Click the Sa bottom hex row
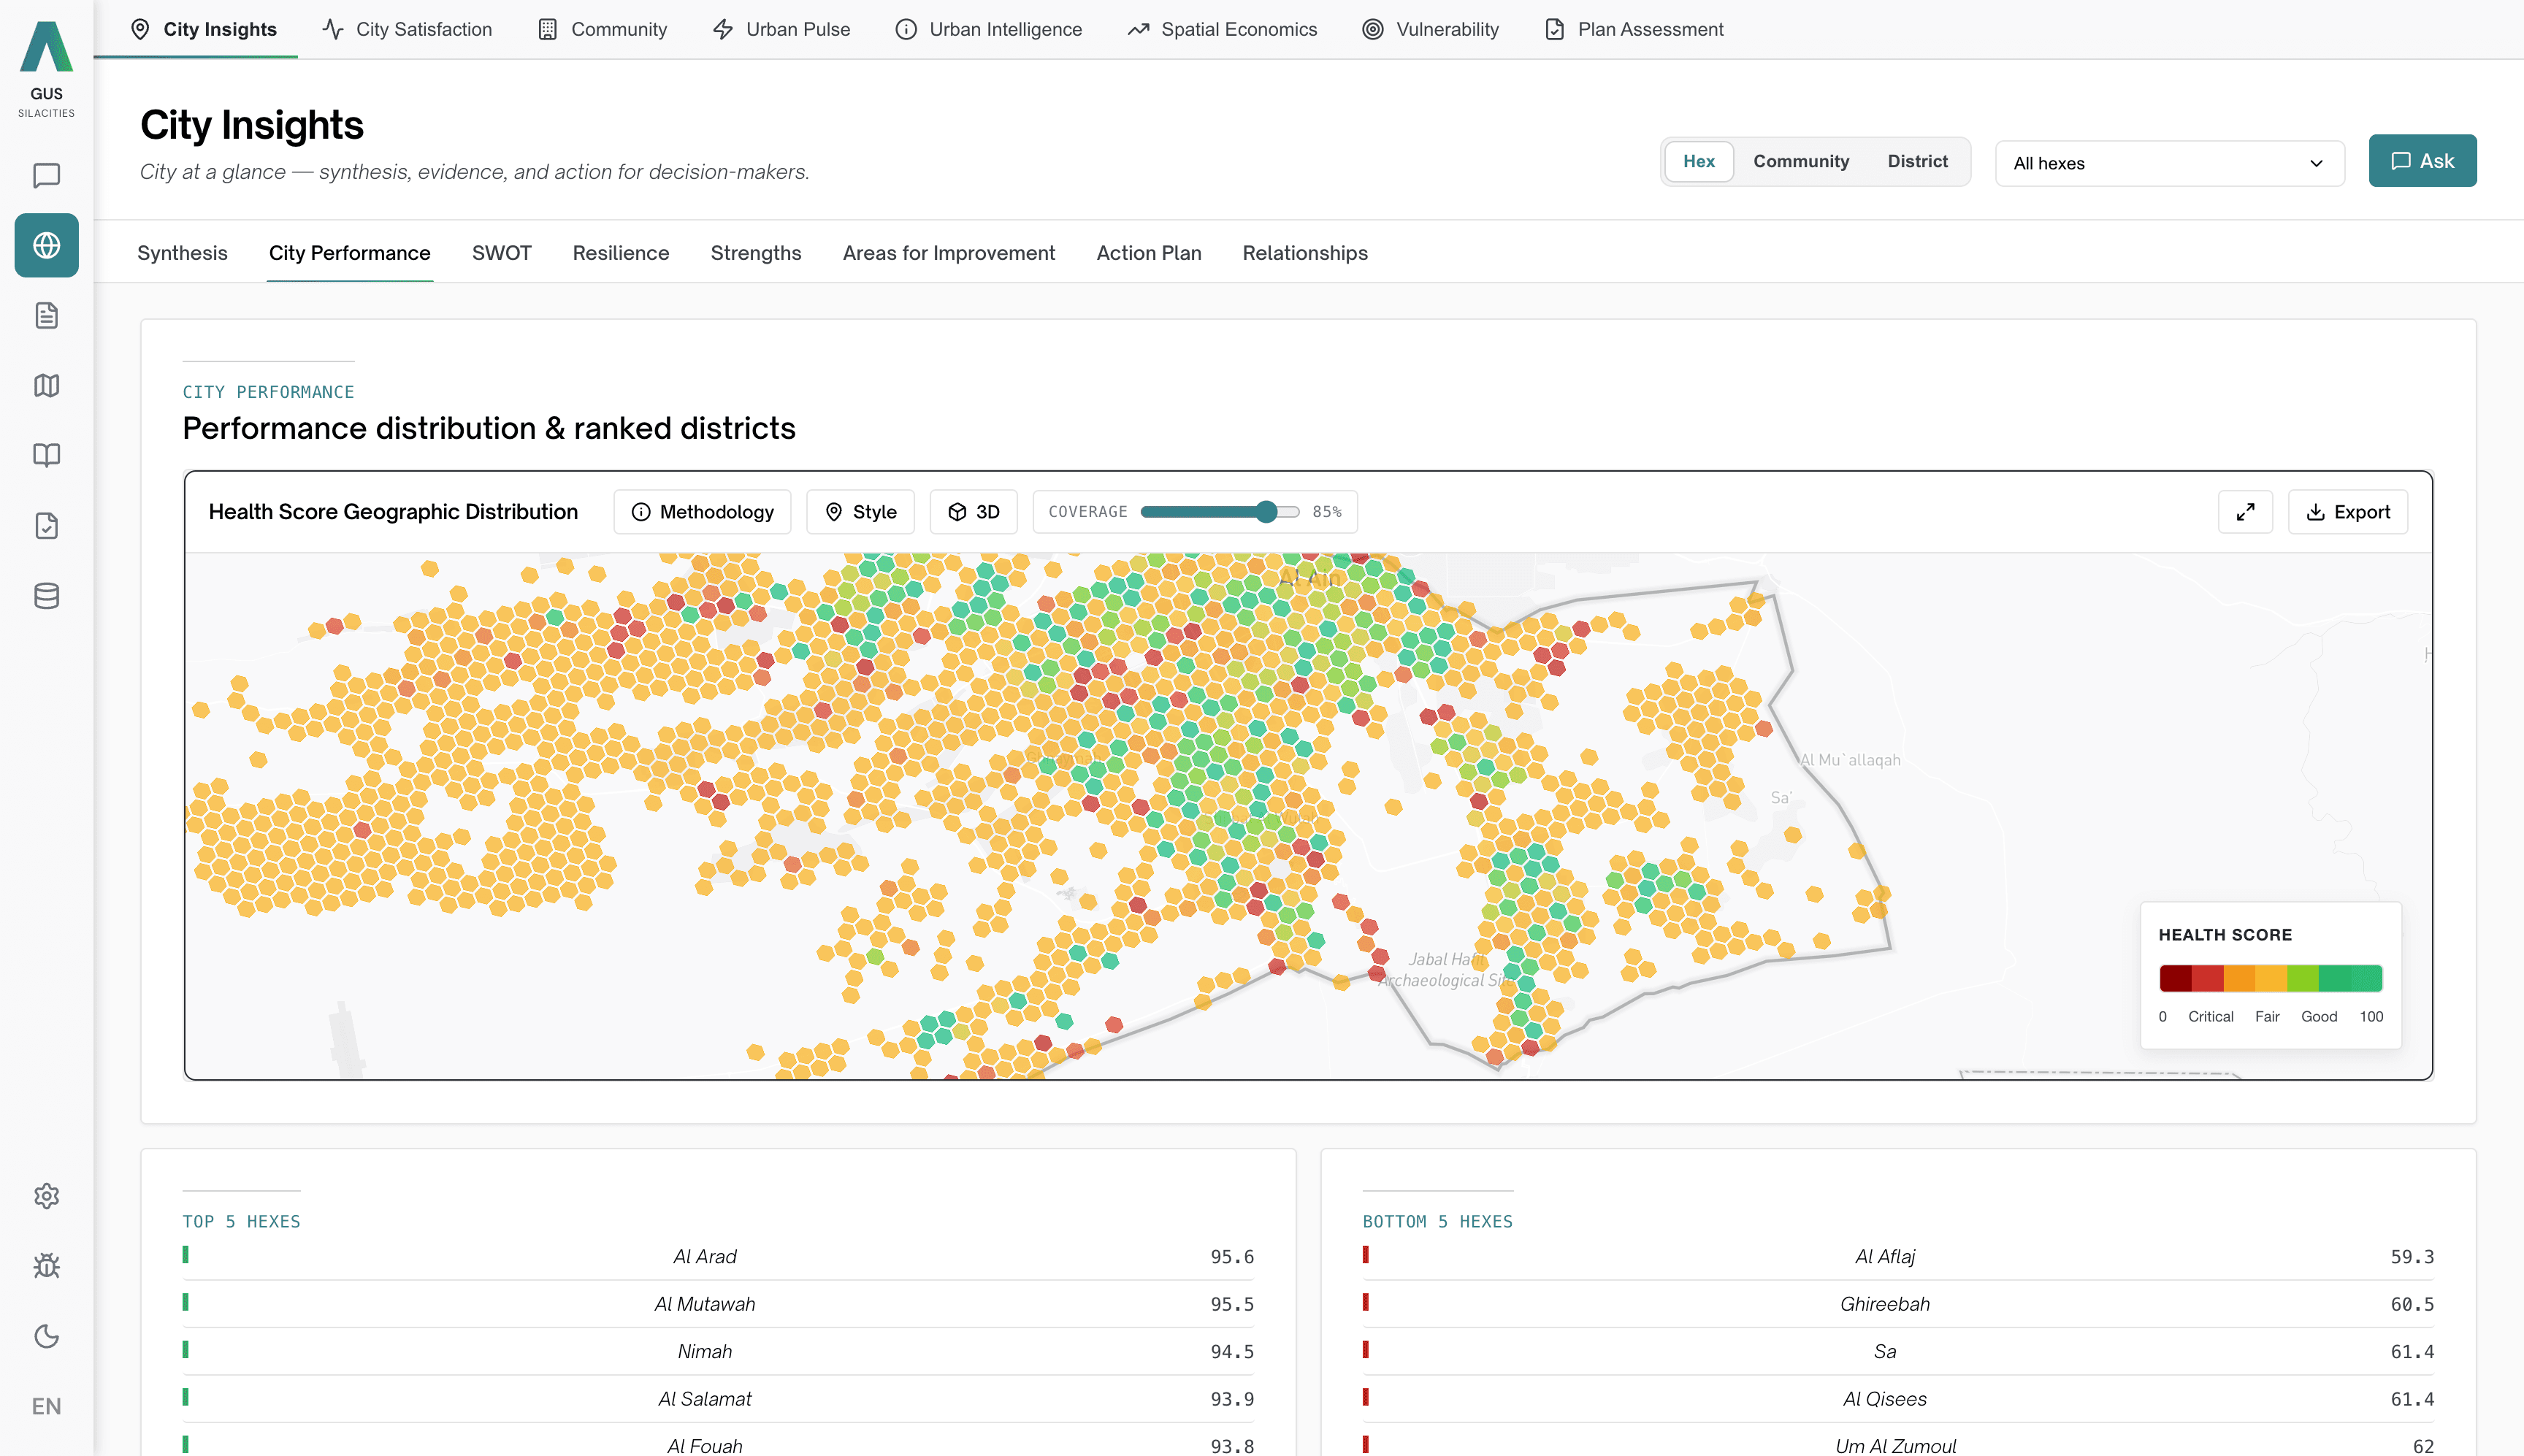The image size is (2524, 1456). tap(1898, 1352)
